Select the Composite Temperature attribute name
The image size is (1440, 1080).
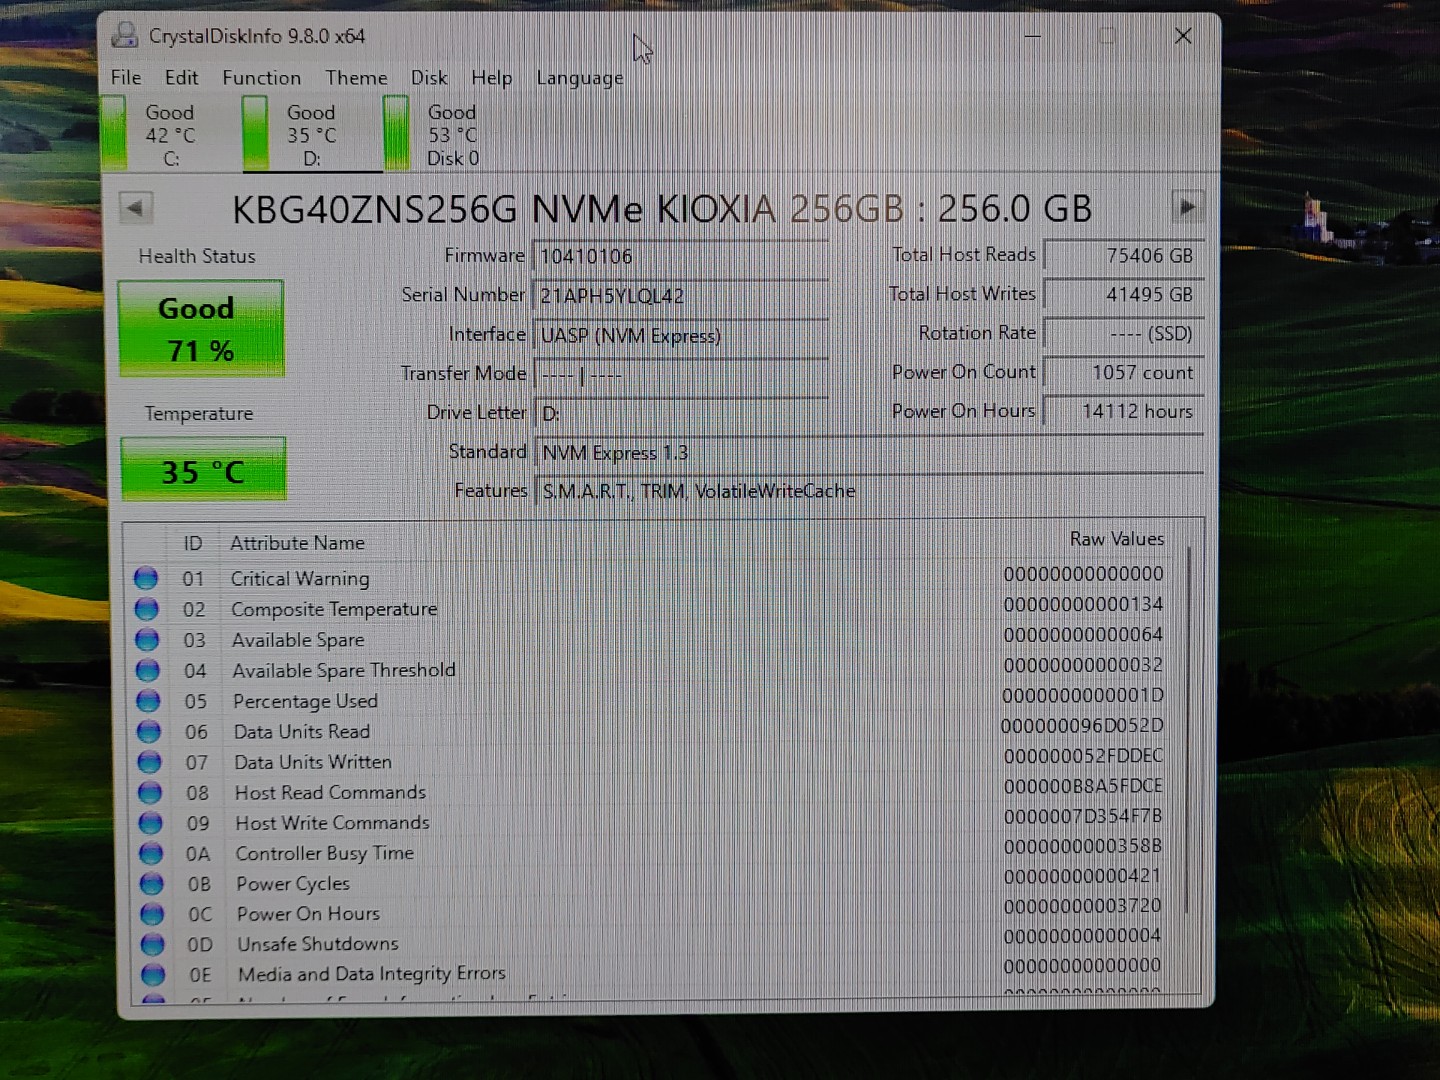334,609
